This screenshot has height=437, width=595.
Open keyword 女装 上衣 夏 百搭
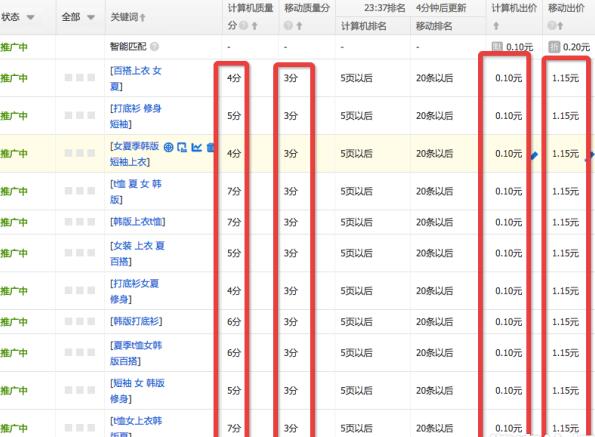pos(137,253)
